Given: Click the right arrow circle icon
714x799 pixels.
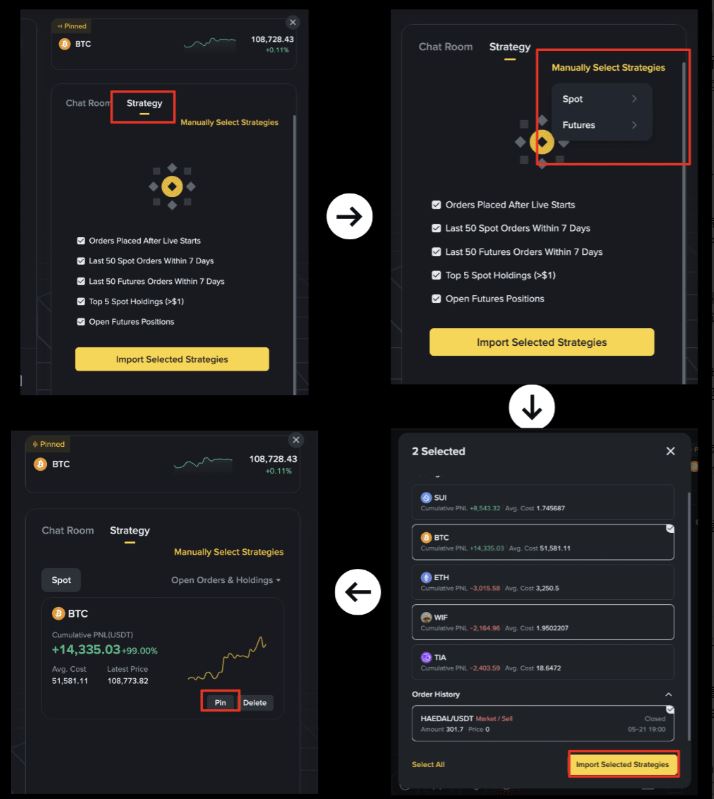Looking at the screenshot, I should pos(350,216).
